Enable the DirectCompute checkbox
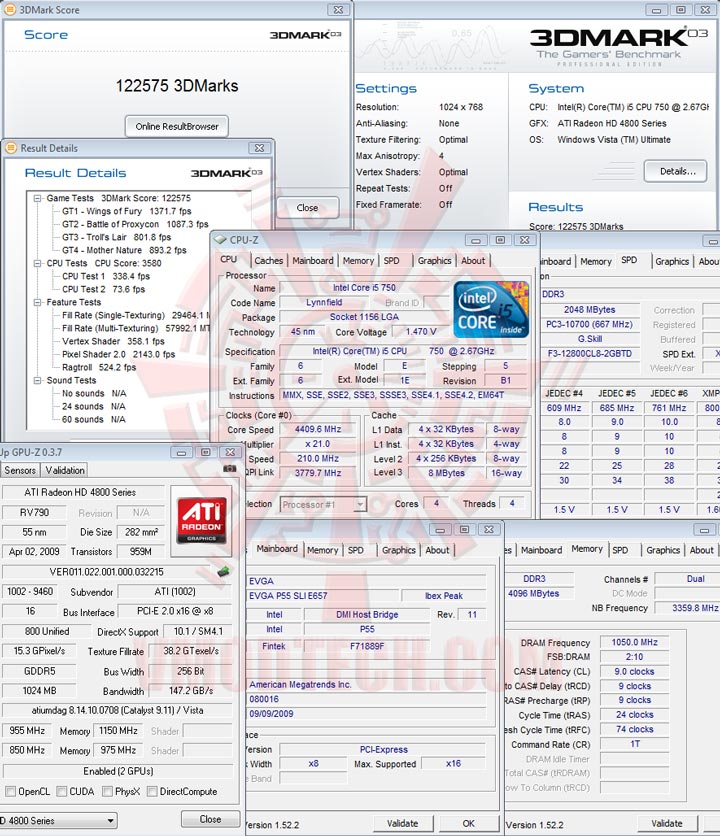This screenshot has height=836, width=720. (152, 791)
